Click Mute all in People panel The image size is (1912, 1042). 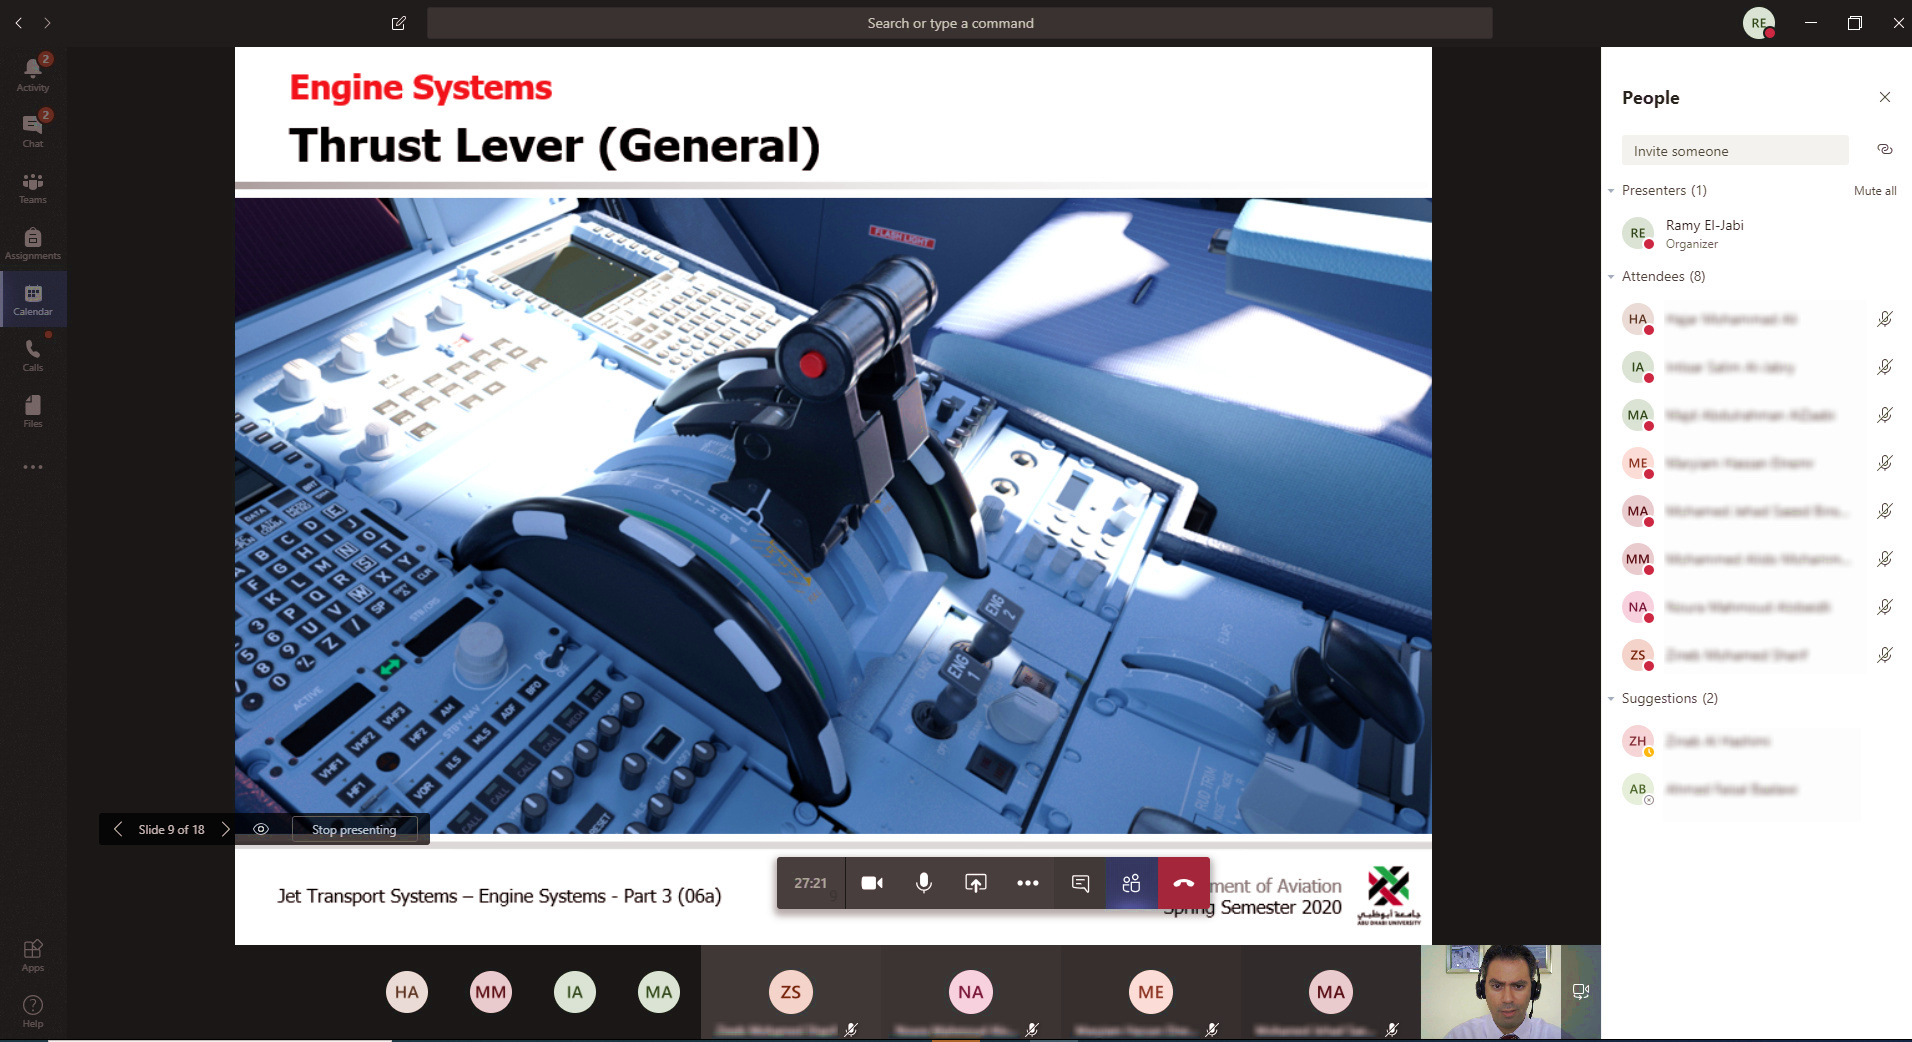(x=1874, y=191)
